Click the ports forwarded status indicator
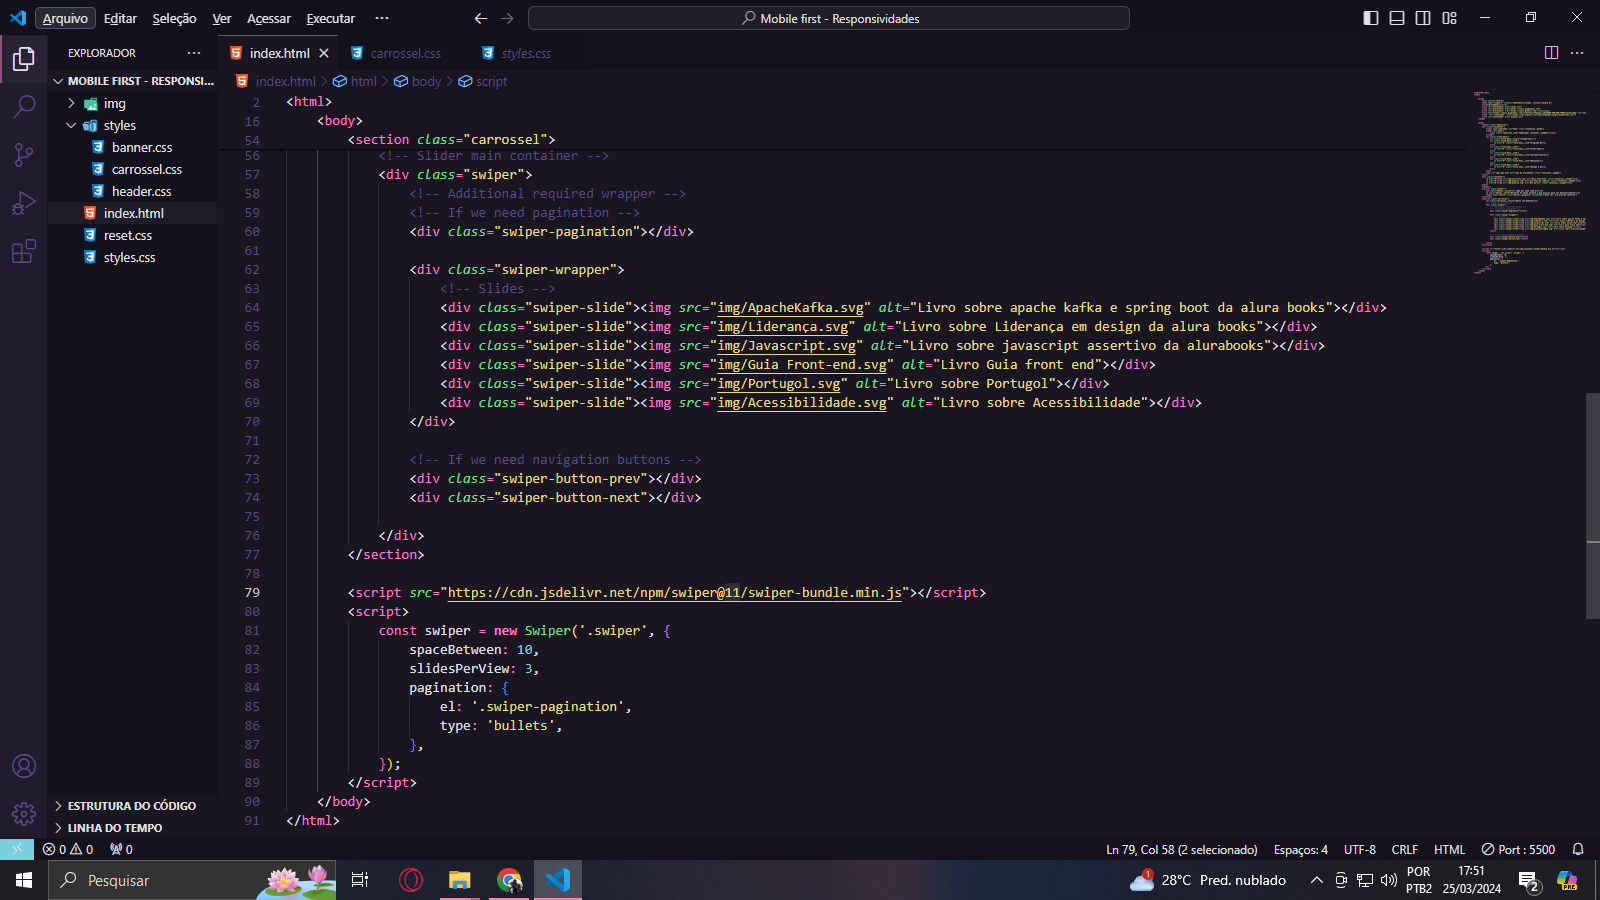This screenshot has height=900, width=1600. pyautogui.click(x=121, y=849)
